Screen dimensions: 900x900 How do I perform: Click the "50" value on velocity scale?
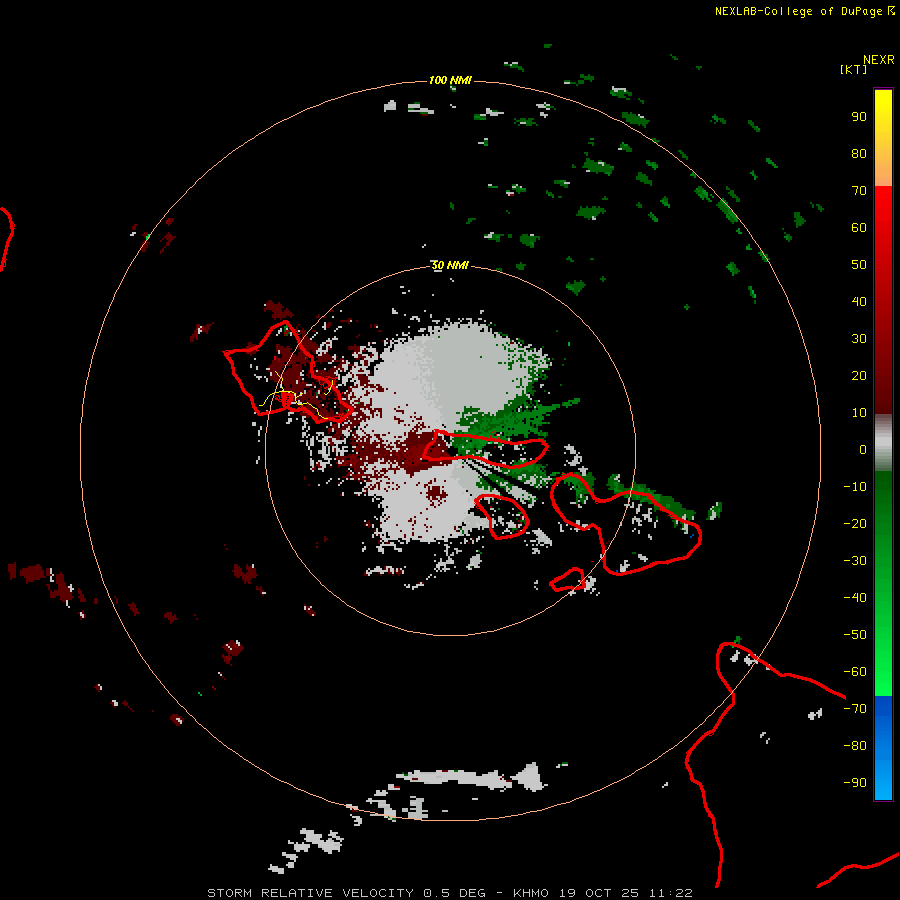[859, 265]
